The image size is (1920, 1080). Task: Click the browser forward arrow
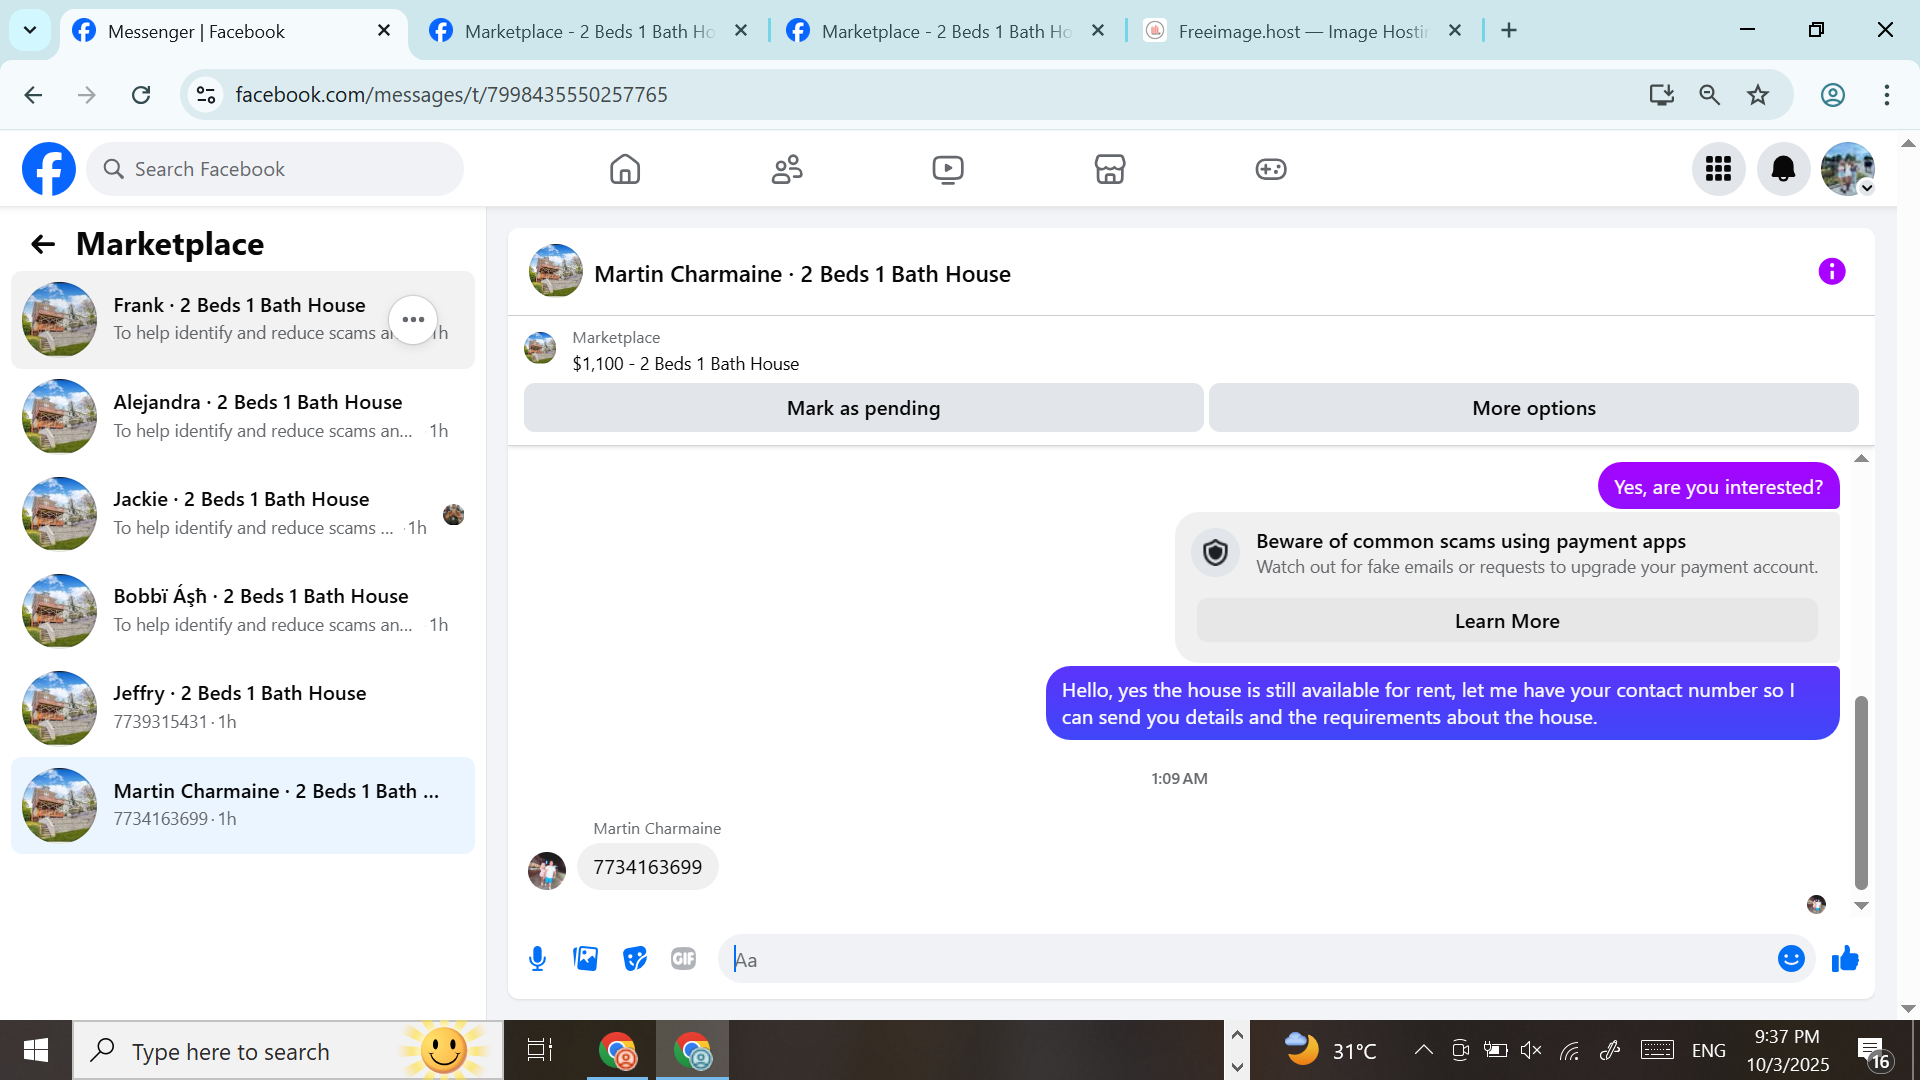click(87, 95)
